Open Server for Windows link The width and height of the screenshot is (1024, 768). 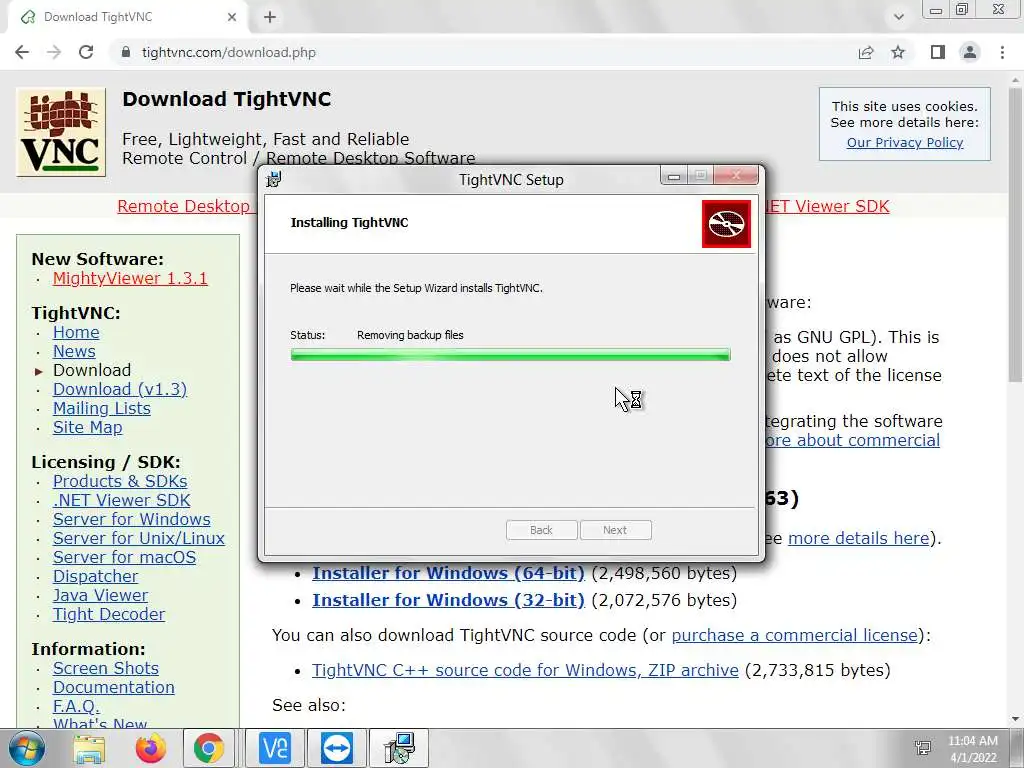click(x=132, y=519)
